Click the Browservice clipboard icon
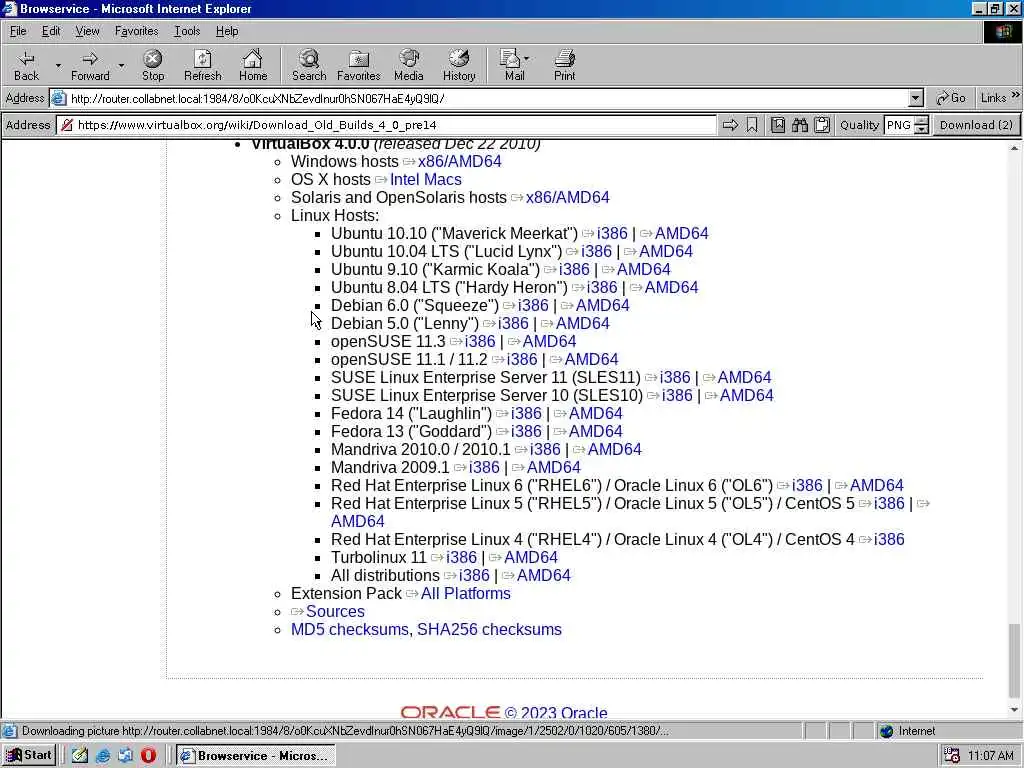The width and height of the screenshot is (1024, 768). (822, 125)
